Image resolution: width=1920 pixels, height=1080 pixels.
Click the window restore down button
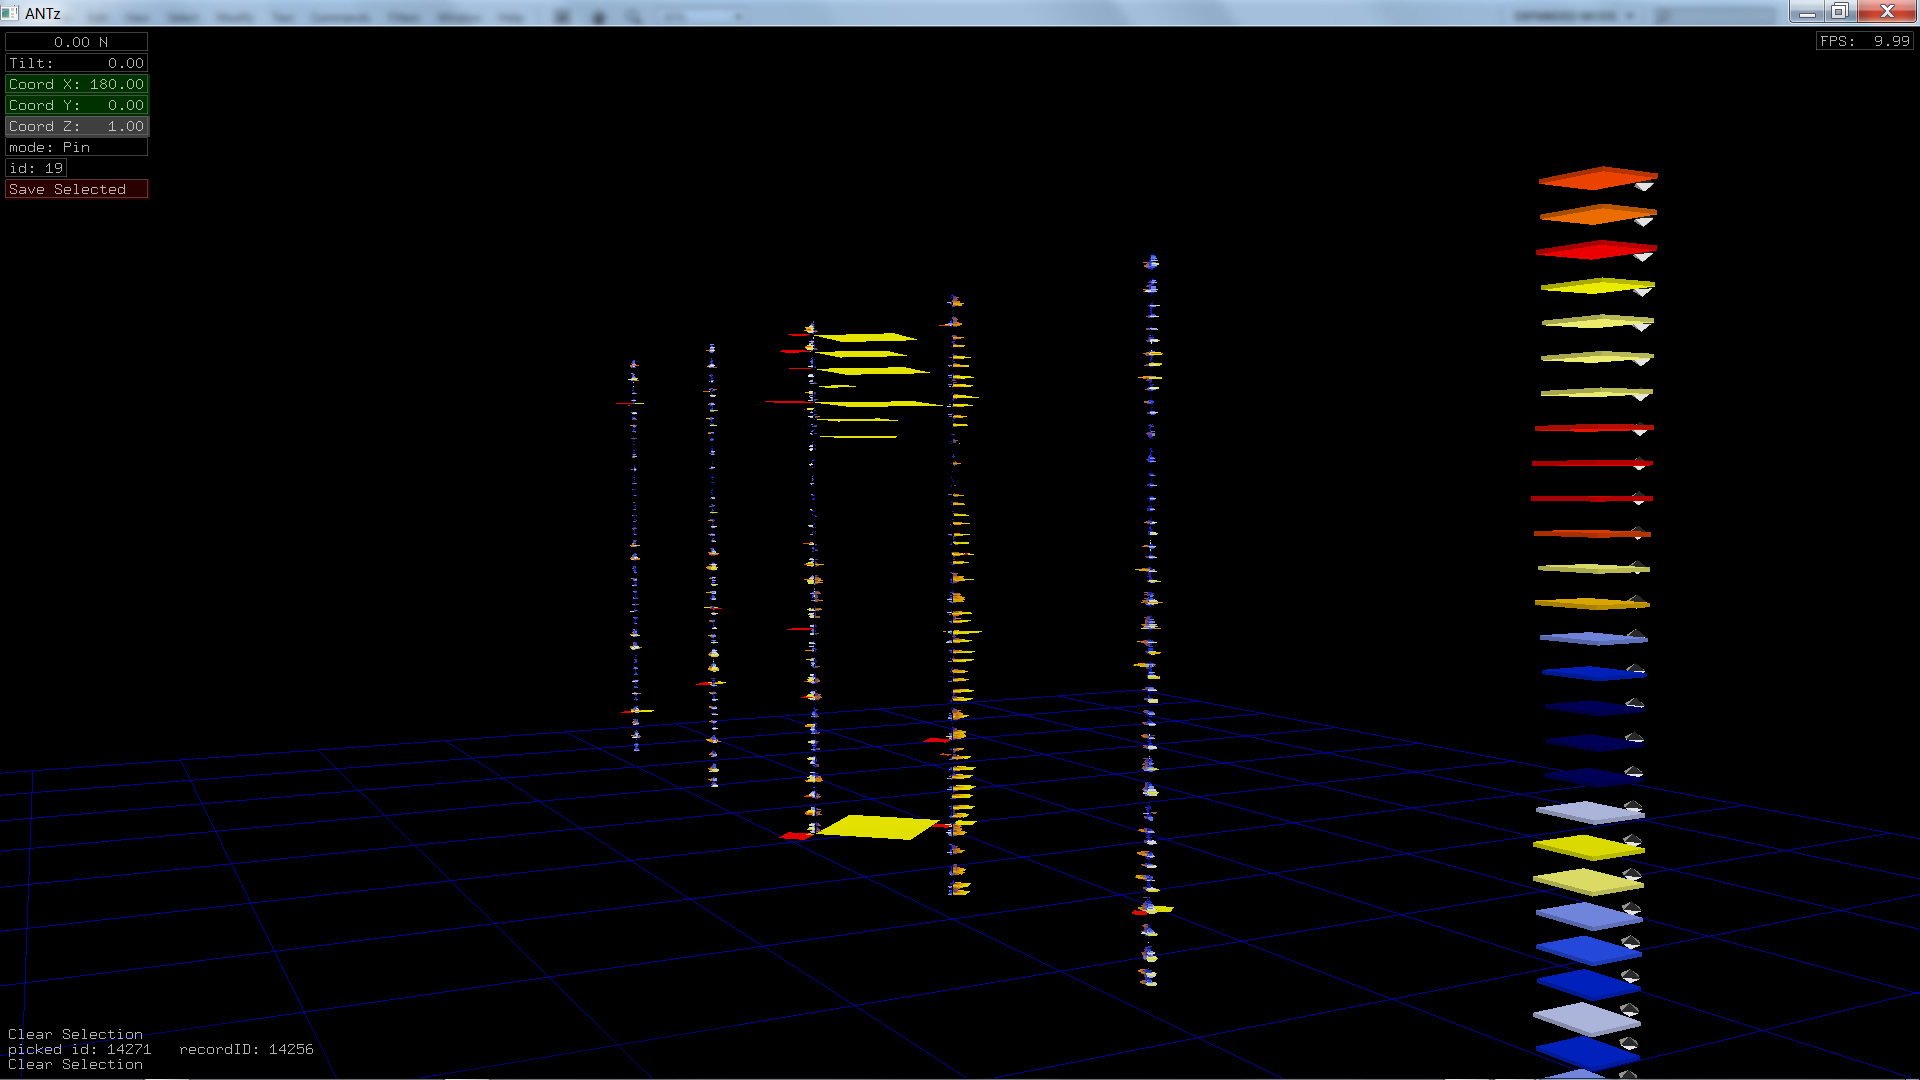[x=1839, y=11]
